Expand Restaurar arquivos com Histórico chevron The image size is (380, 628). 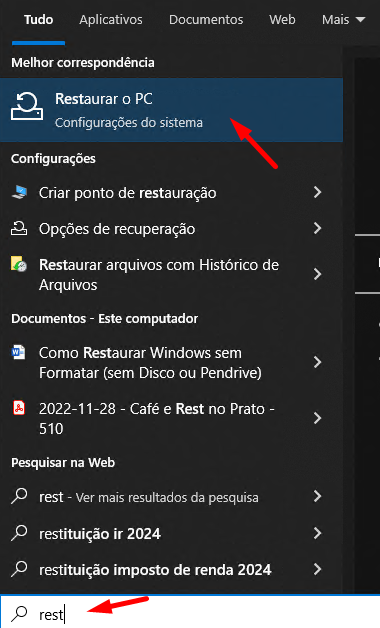(318, 274)
